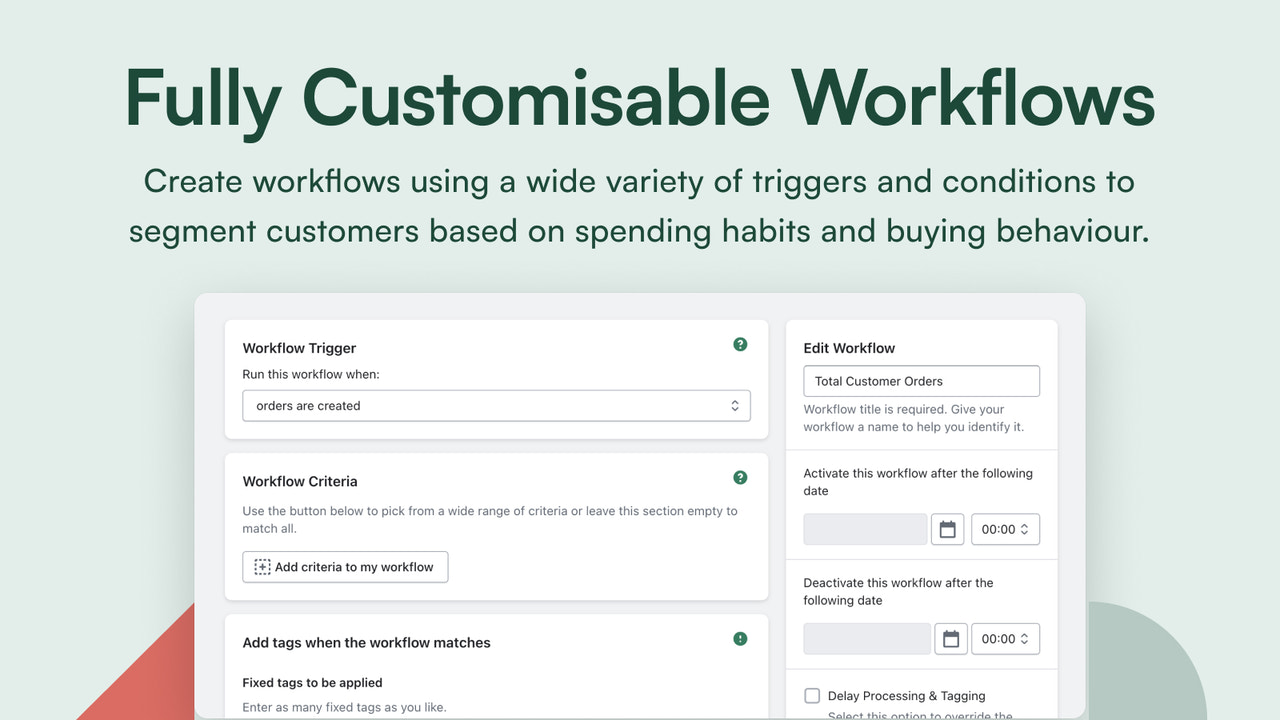Click the deactivation time stepper arrows
This screenshot has width=1280, height=720.
(x=1026, y=638)
